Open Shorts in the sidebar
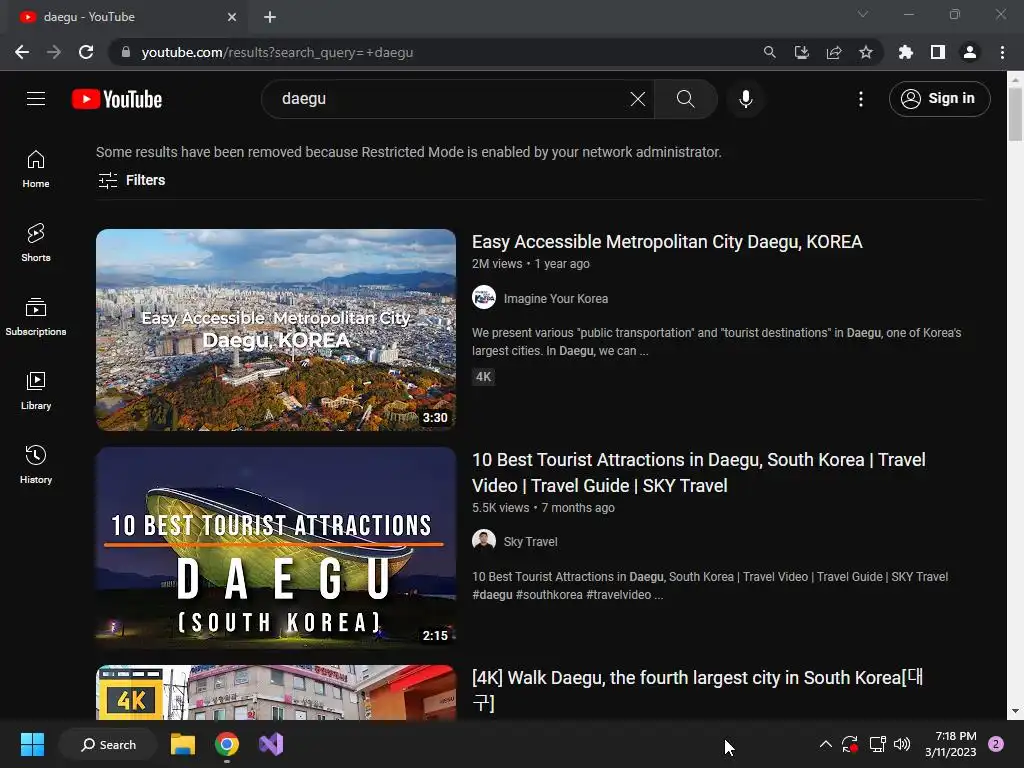This screenshot has width=1024, height=768. pos(36,243)
